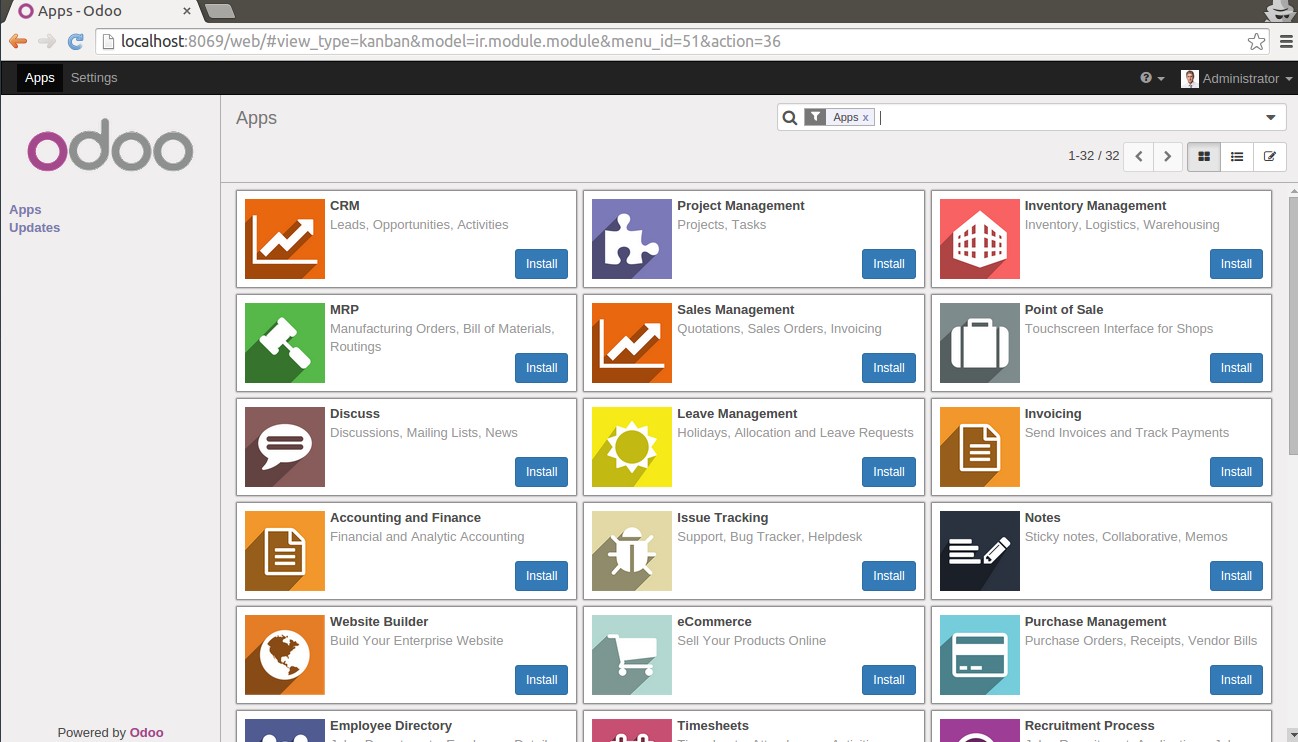The image size is (1298, 742).
Task: Switch to list view
Action: [x=1237, y=156]
